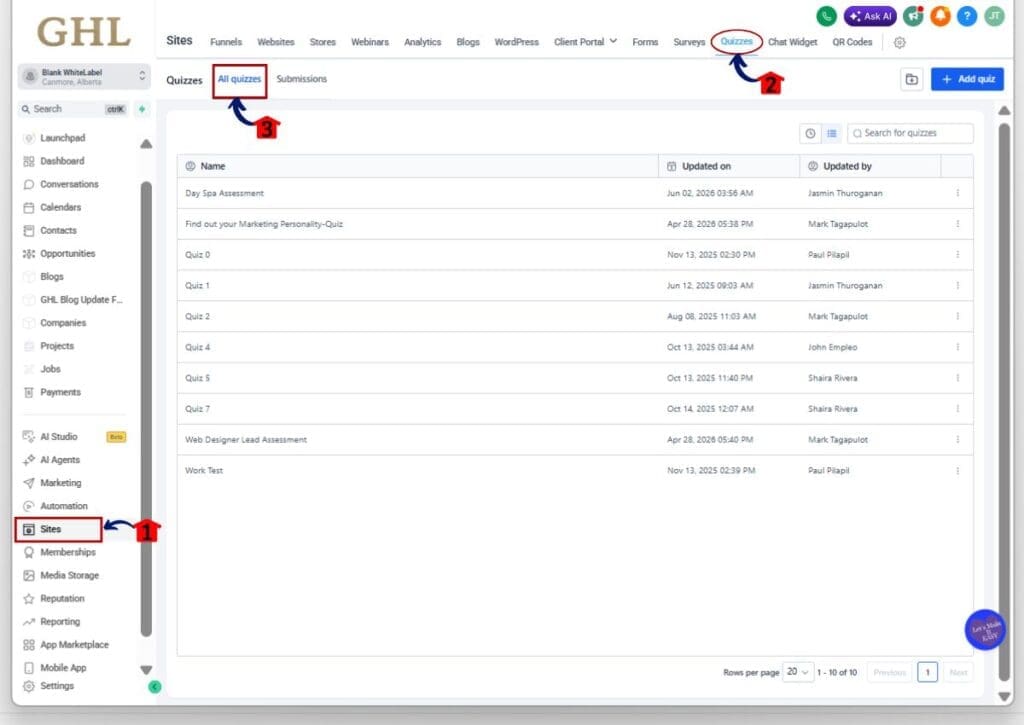The height and width of the screenshot is (725, 1024).
Task: Sort by Updated by column header
Action: (x=870, y=167)
